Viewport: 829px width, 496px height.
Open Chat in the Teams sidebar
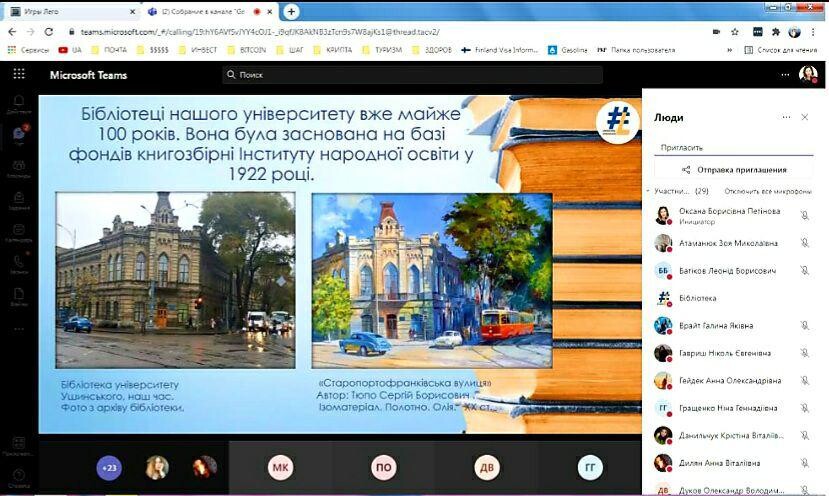click(x=19, y=136)
